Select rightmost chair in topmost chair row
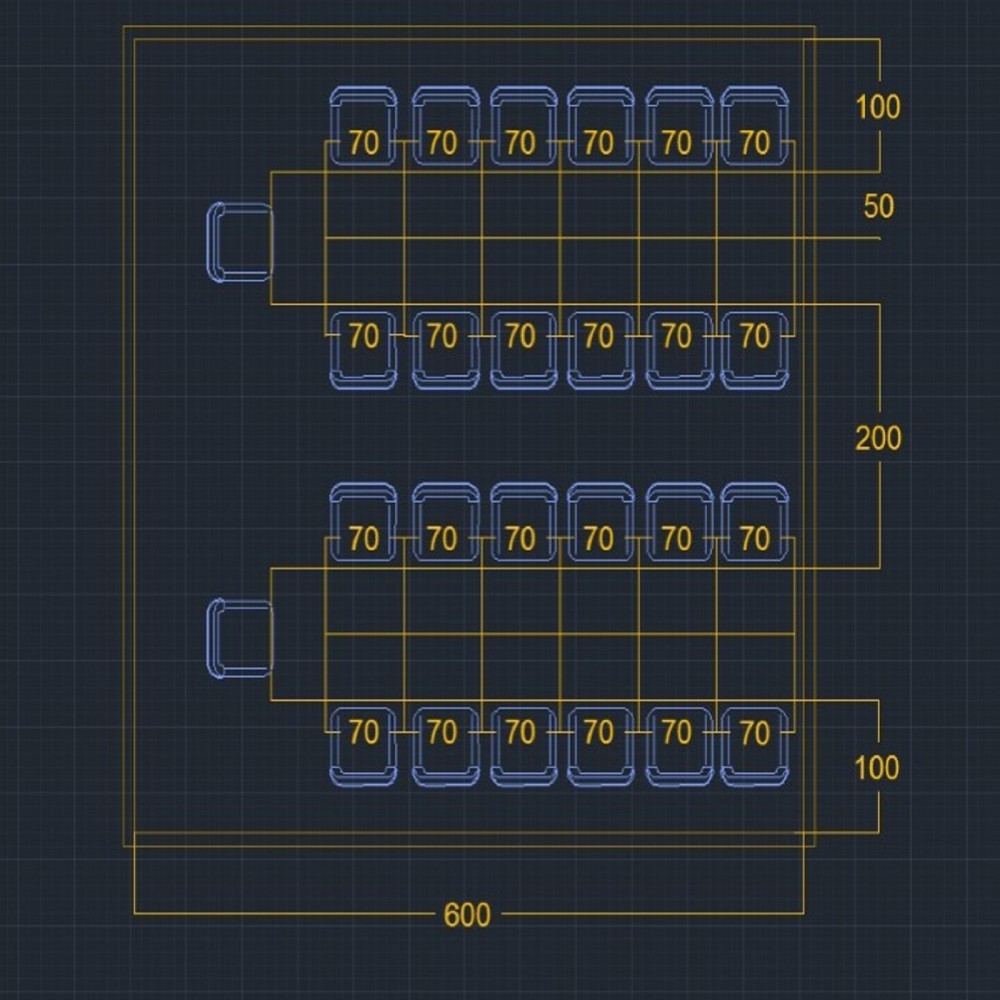 pos(755,125)
